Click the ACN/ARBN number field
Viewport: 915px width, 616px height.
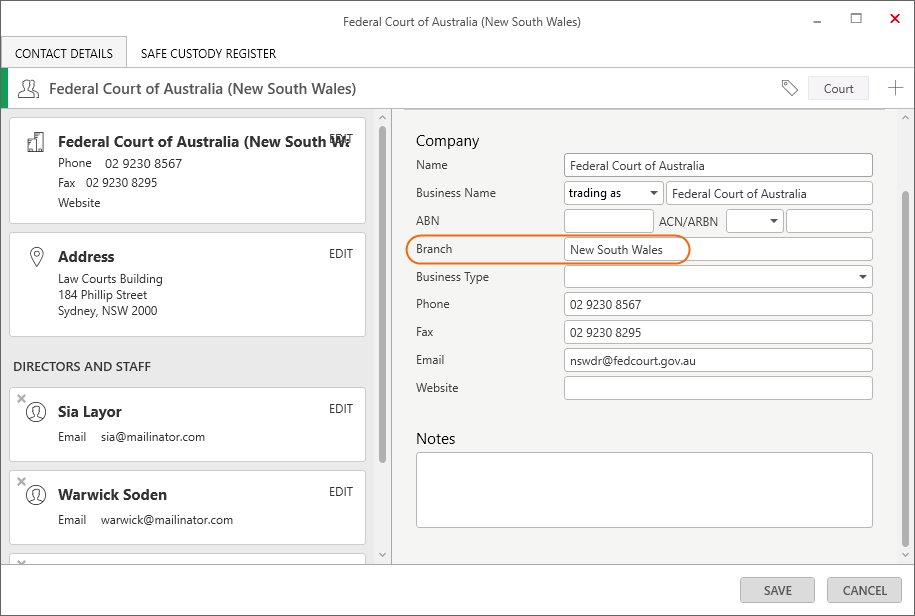829,221
